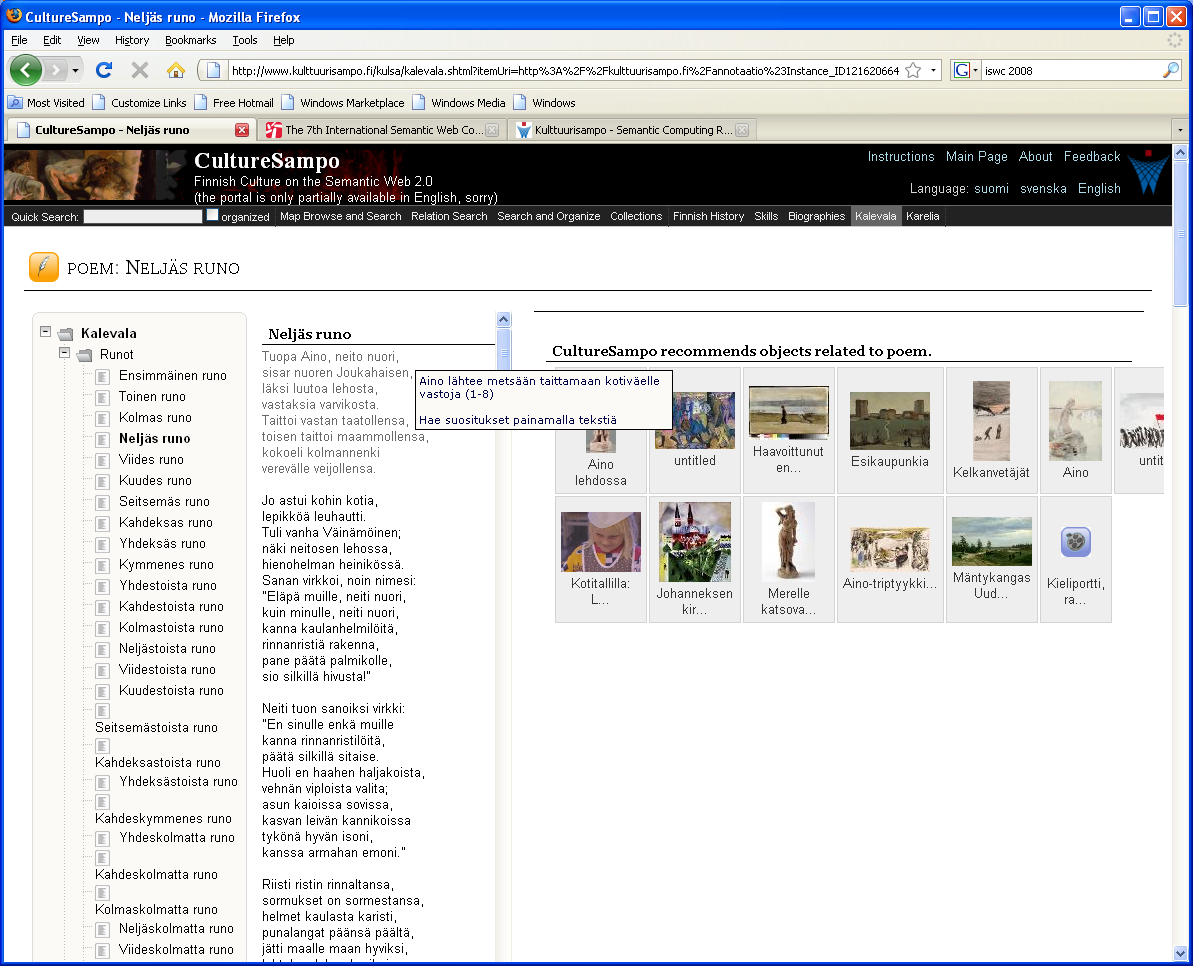This screenshot has width=1193, height=966.
Task: Go to the Firefox Home icon
Action: 176,71
